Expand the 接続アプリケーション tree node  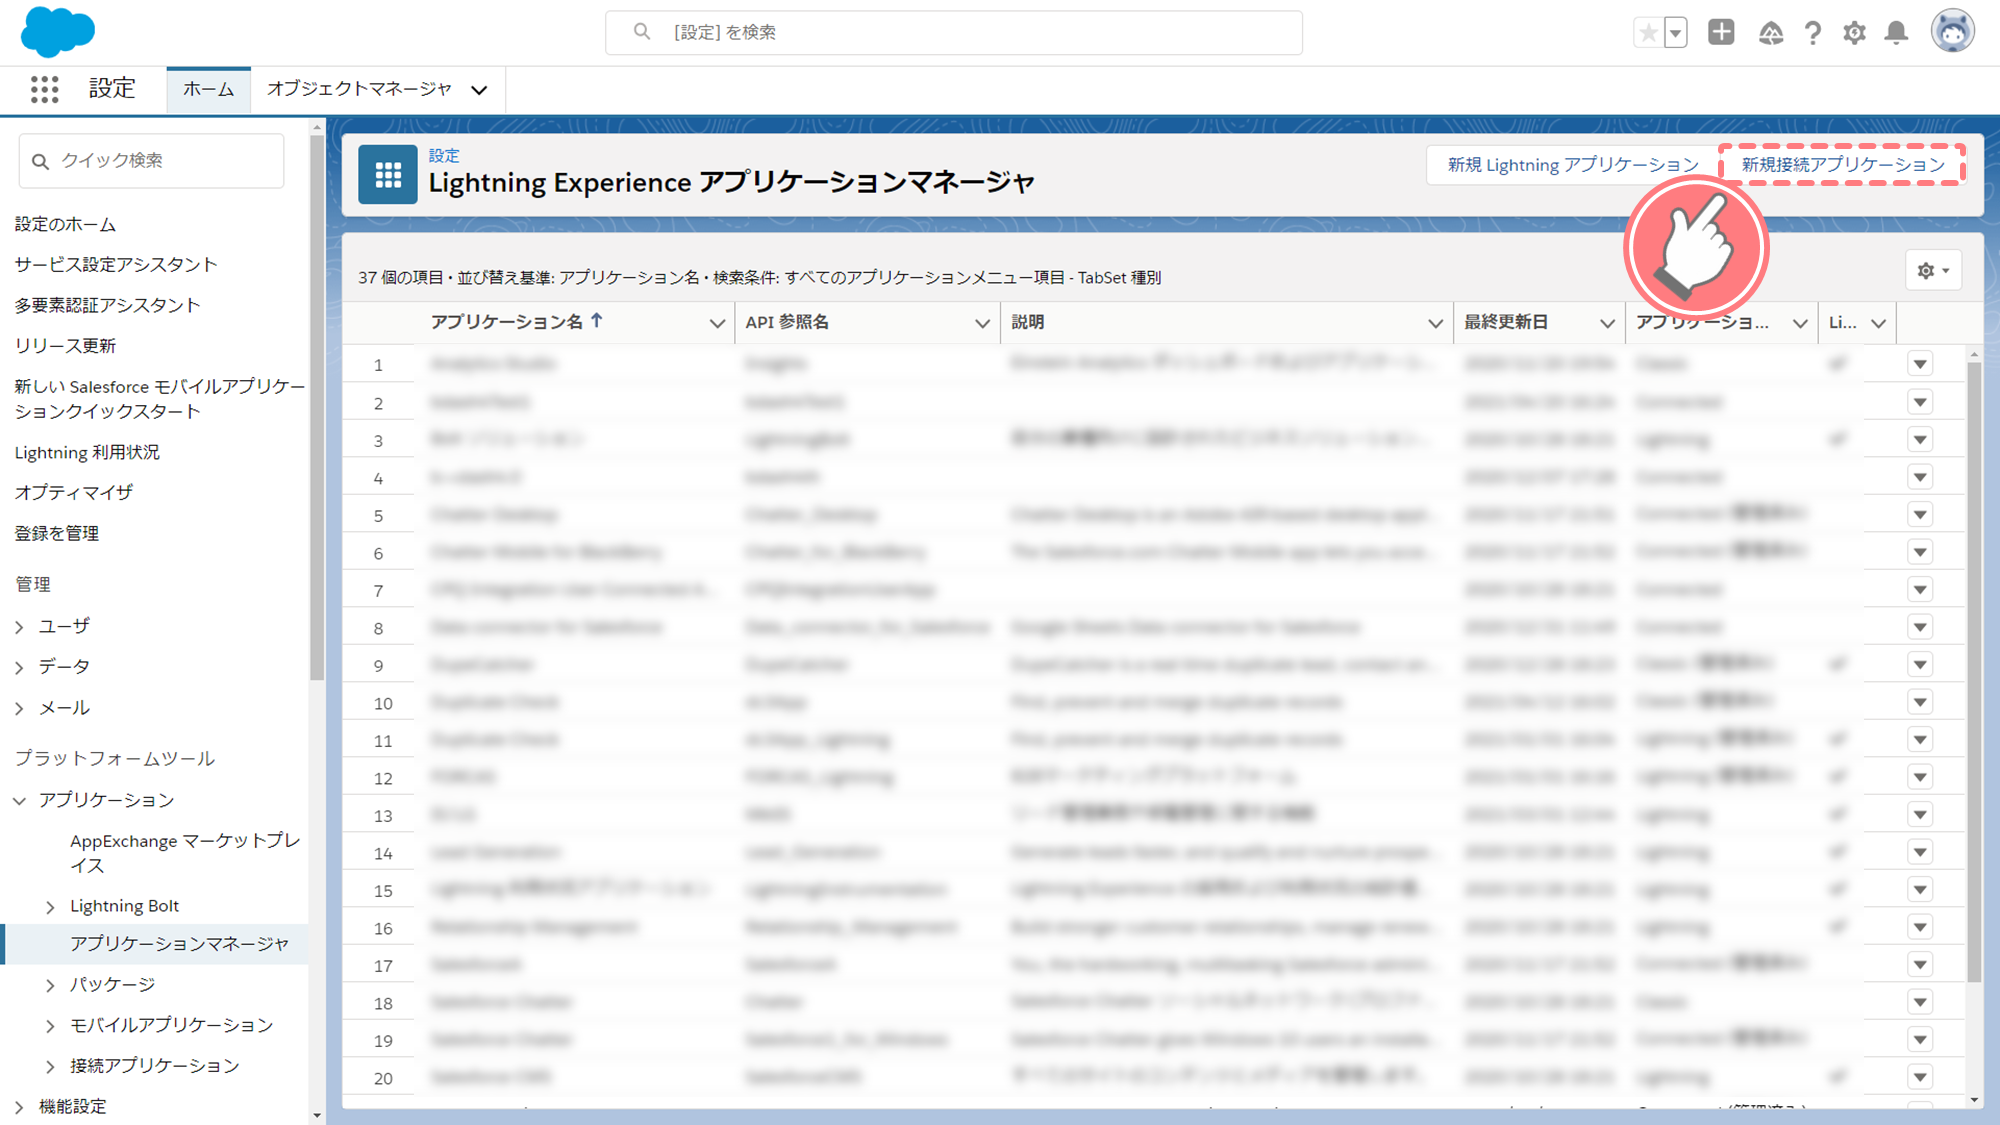pyautogui.click(x=50, y=1067)
